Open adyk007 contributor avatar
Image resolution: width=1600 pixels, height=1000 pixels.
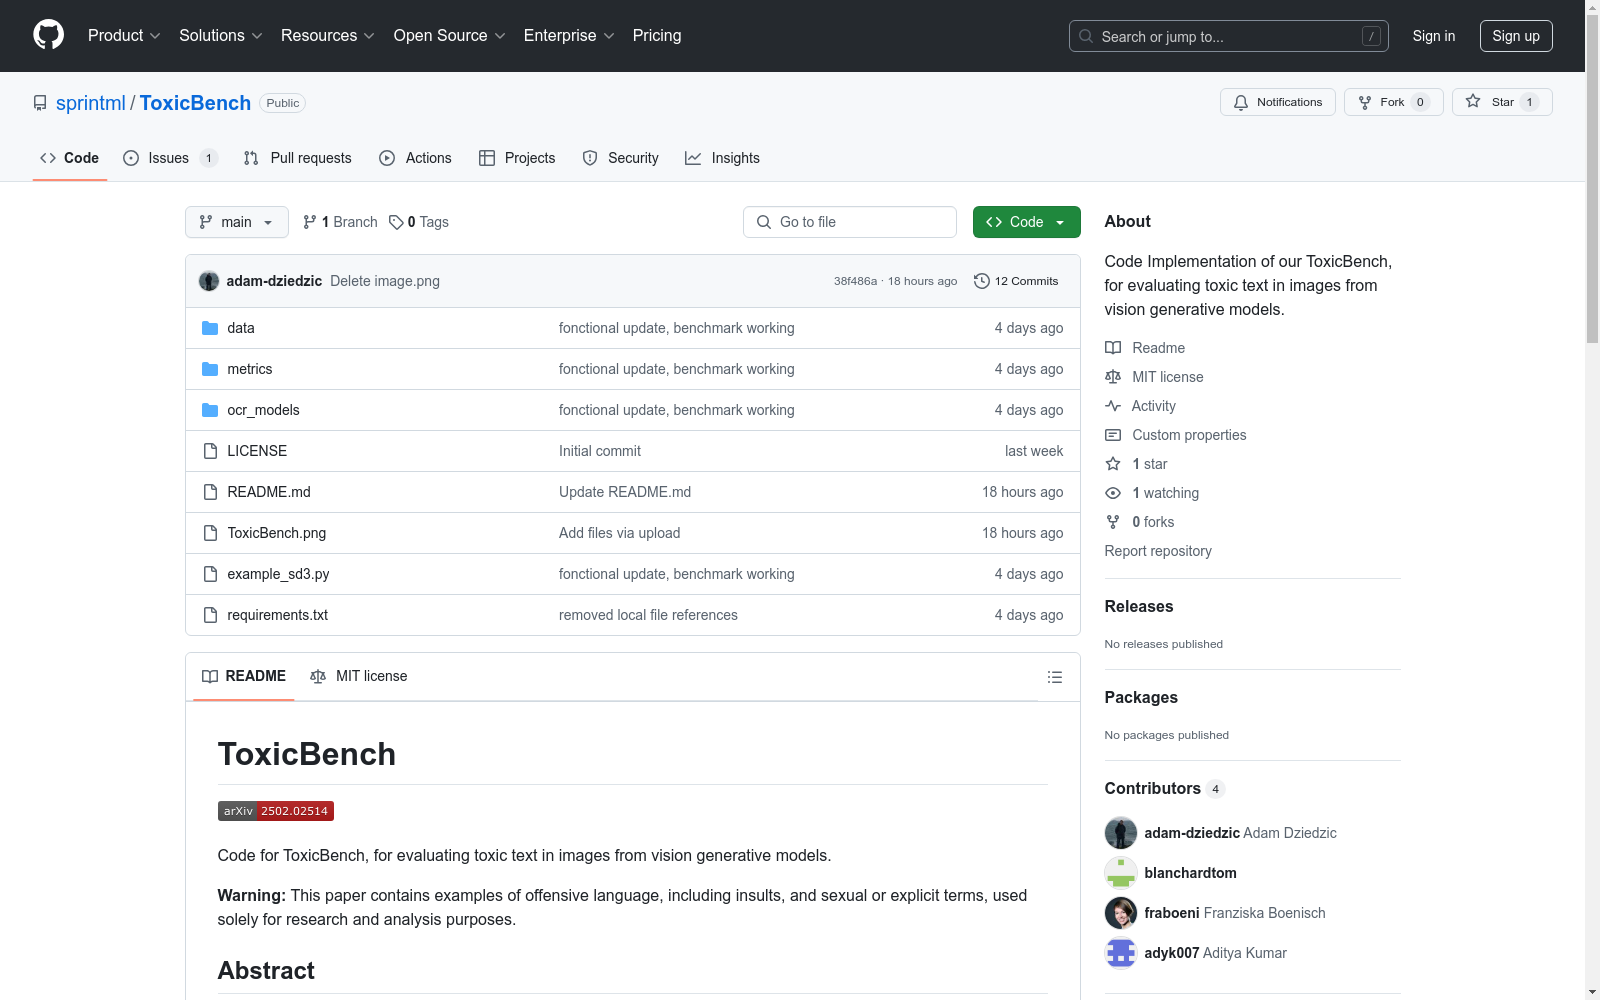(x=1121, y=953)
